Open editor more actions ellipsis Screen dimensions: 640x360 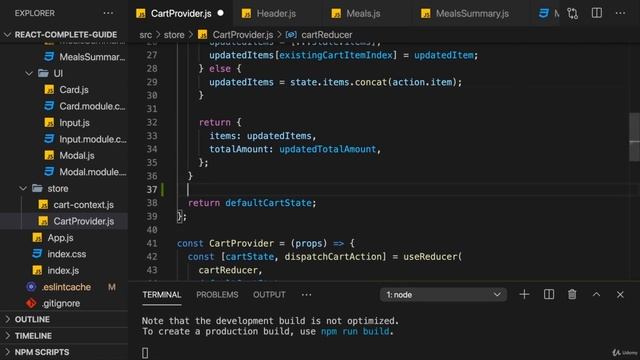620,13
